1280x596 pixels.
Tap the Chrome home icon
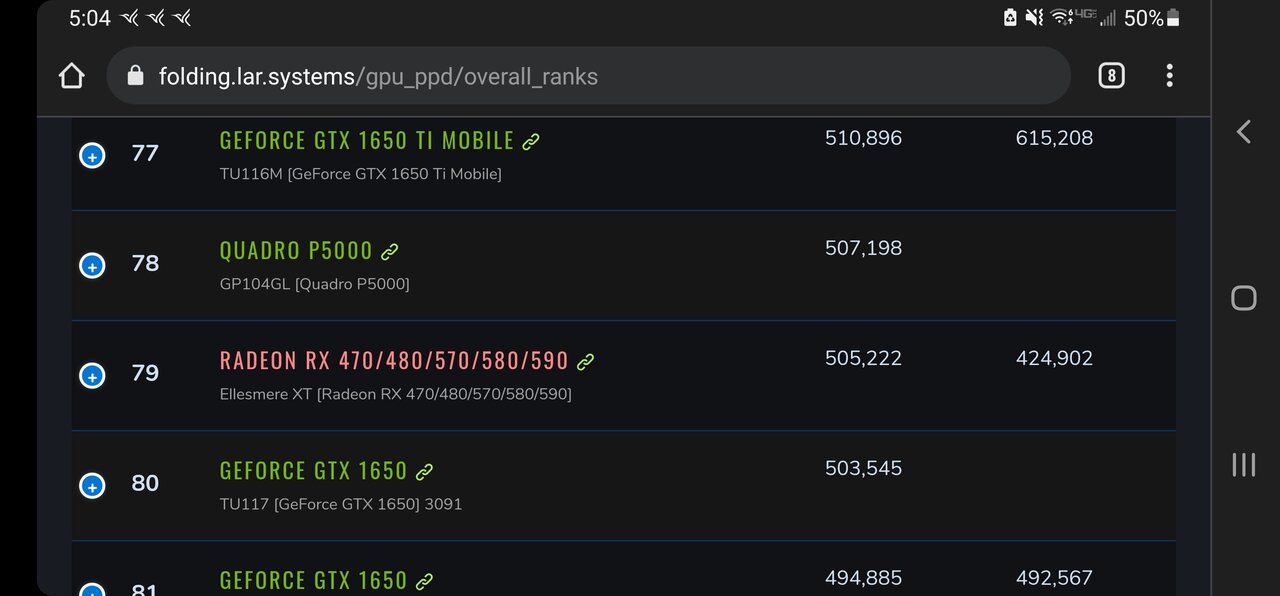tap(71, 76)
